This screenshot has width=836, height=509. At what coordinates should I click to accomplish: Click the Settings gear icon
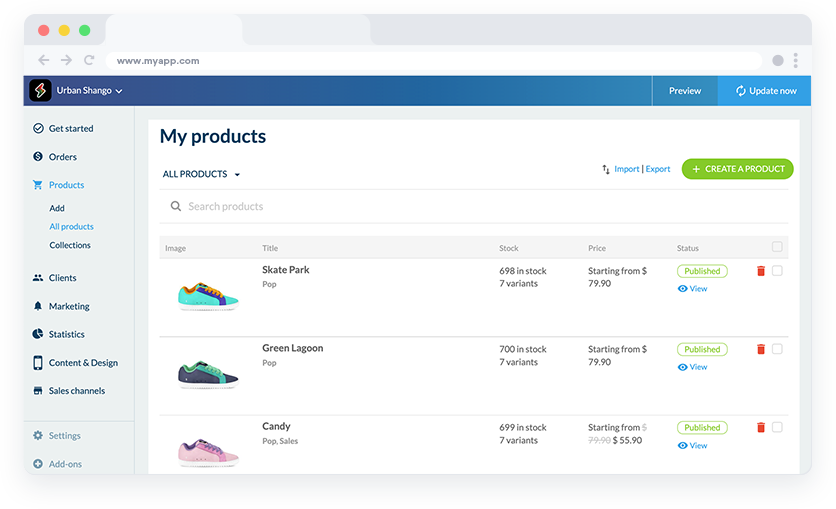coord(38,436)
